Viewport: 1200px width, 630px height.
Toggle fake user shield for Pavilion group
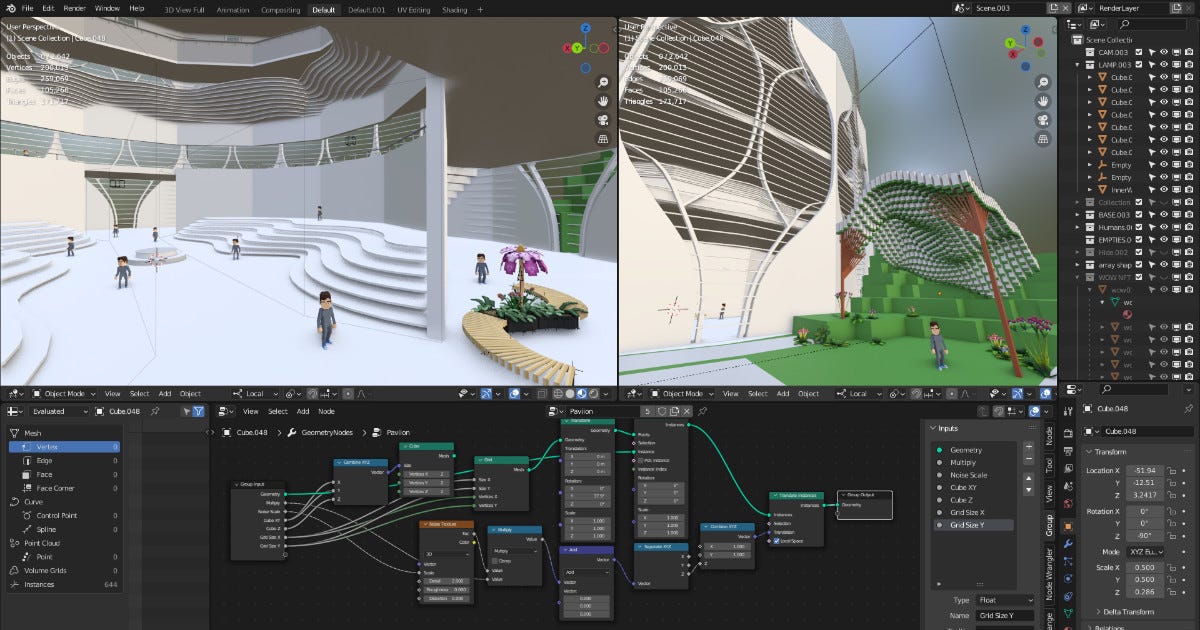click(x=660, y=411)
